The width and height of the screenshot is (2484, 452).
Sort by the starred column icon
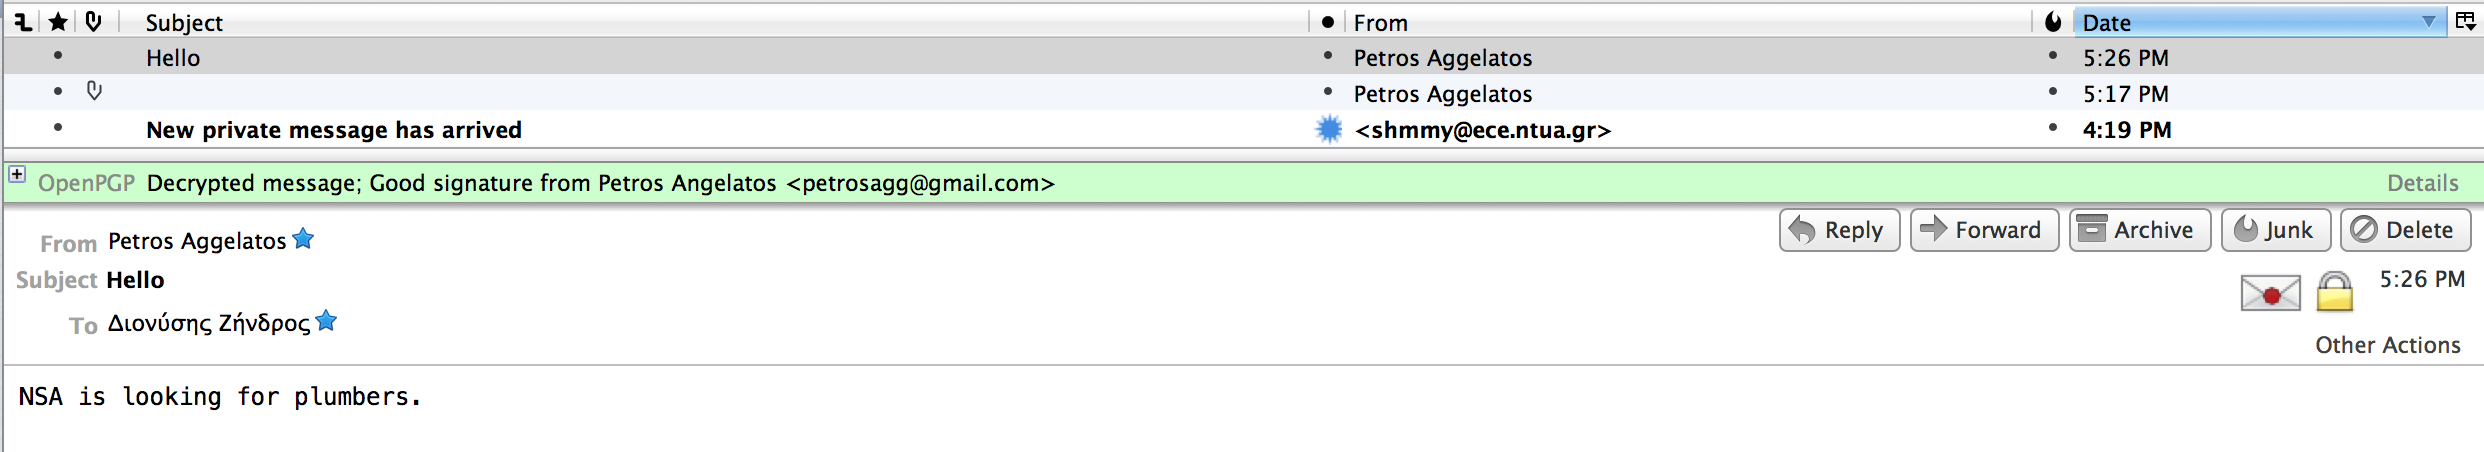point(58,21)
